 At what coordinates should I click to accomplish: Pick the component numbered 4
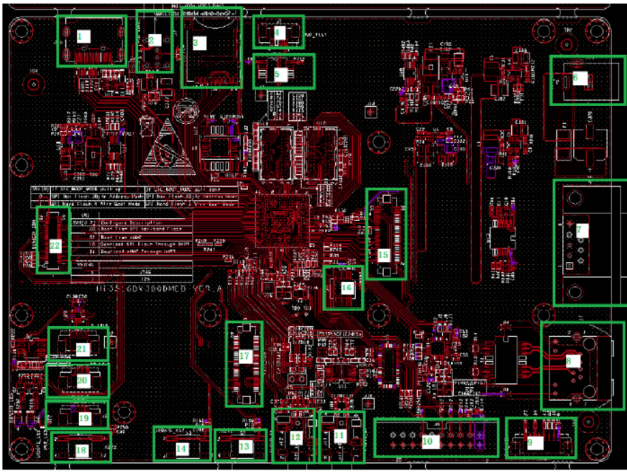(x=279, y=34)
